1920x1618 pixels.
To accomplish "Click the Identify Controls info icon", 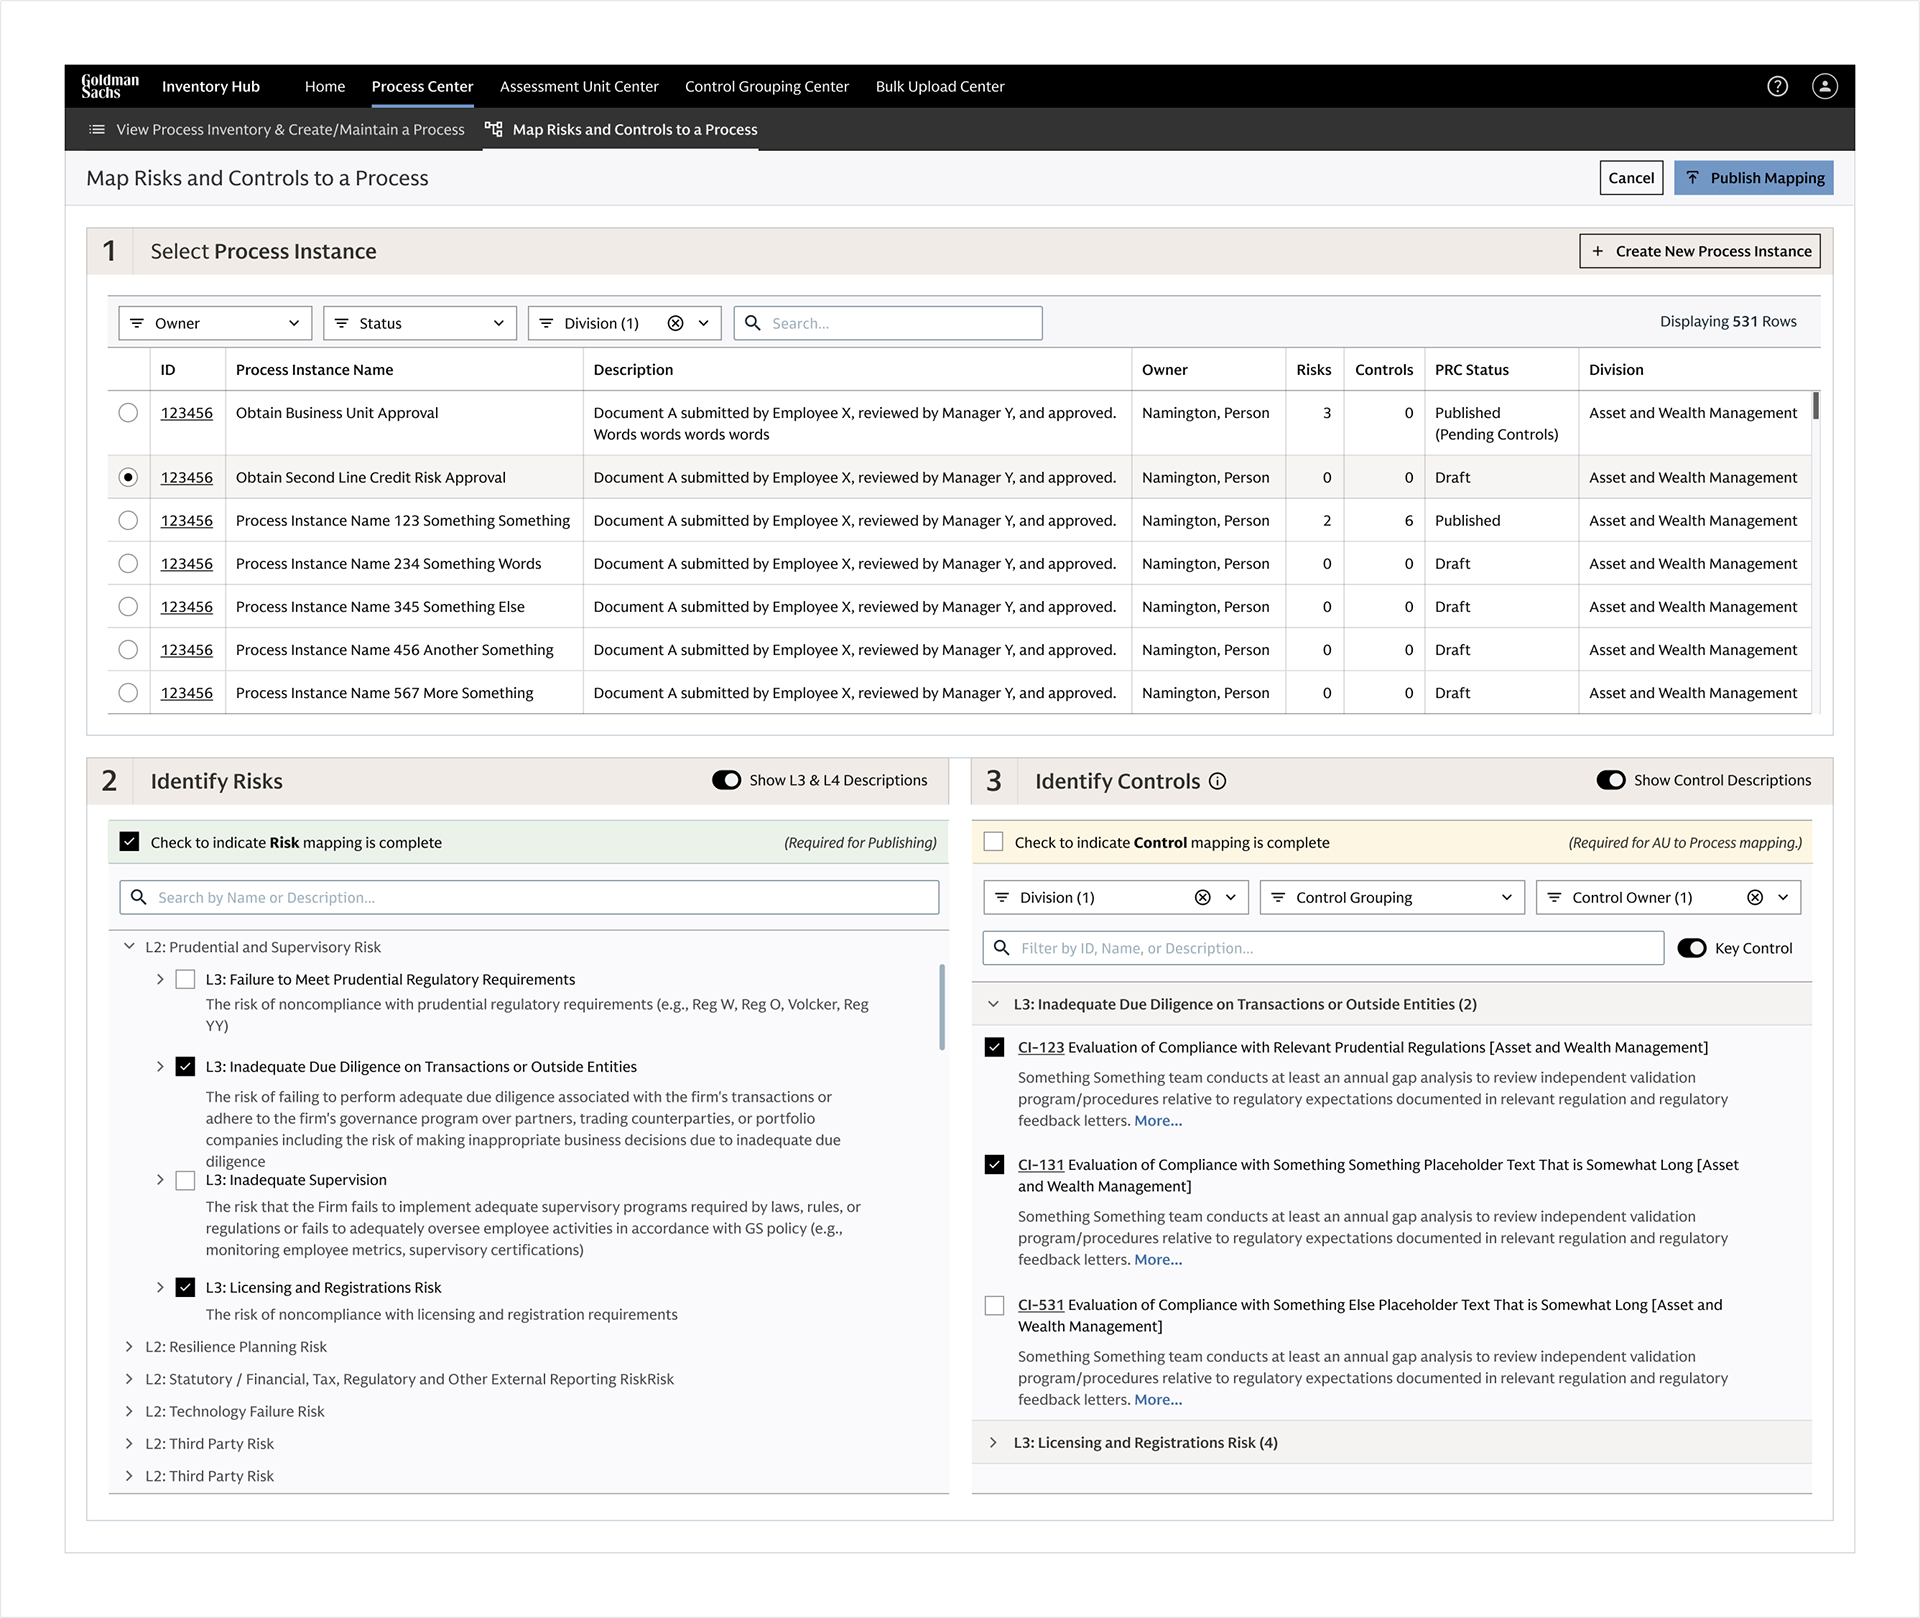I will pos(1217,781).
